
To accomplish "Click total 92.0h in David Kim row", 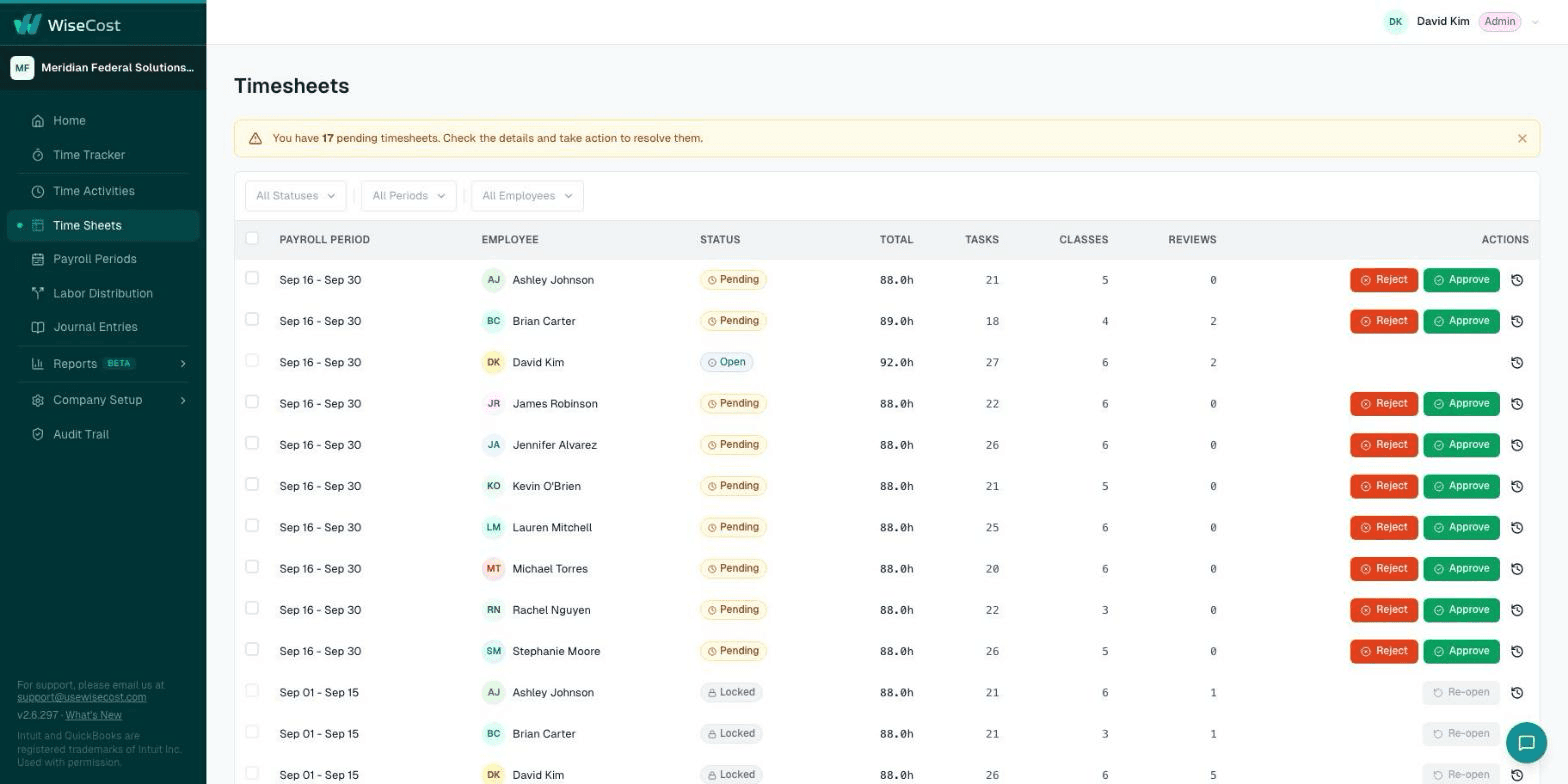I will tap(896, 363).
